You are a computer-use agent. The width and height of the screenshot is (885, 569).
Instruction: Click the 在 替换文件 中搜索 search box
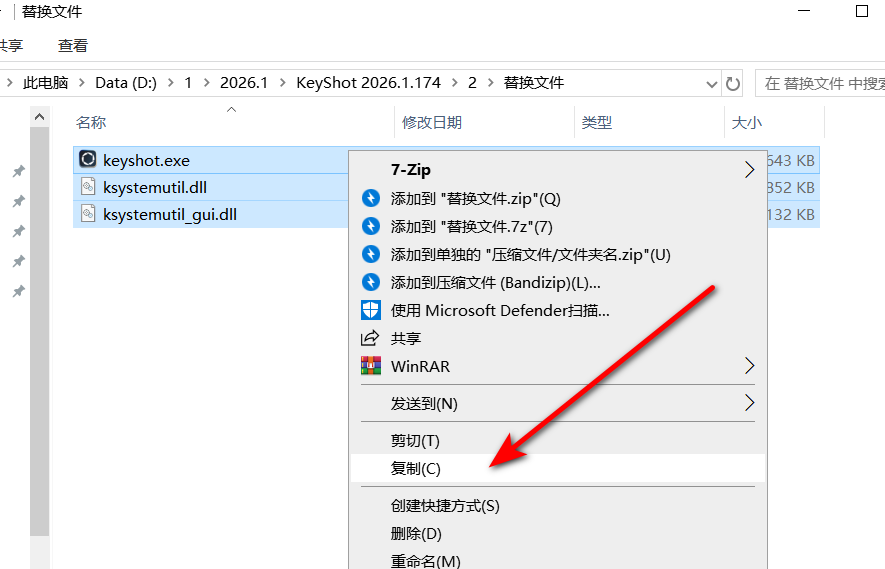click(x=821, y=84)
